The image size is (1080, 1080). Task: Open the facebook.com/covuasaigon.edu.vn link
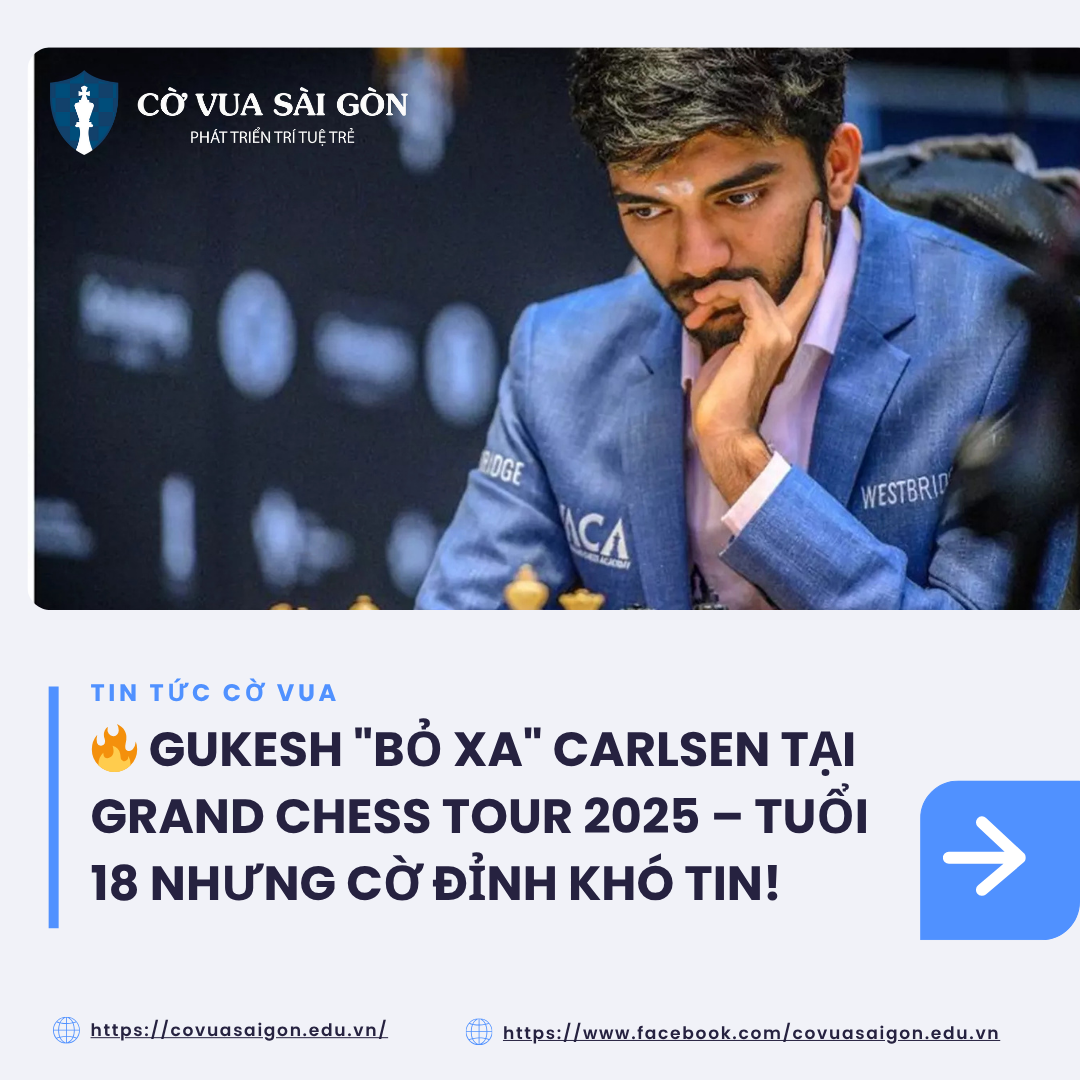pos(751,1033)
